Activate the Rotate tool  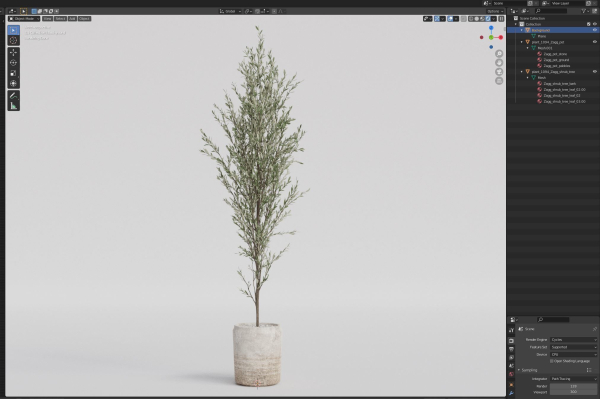[x=13, y=63]
